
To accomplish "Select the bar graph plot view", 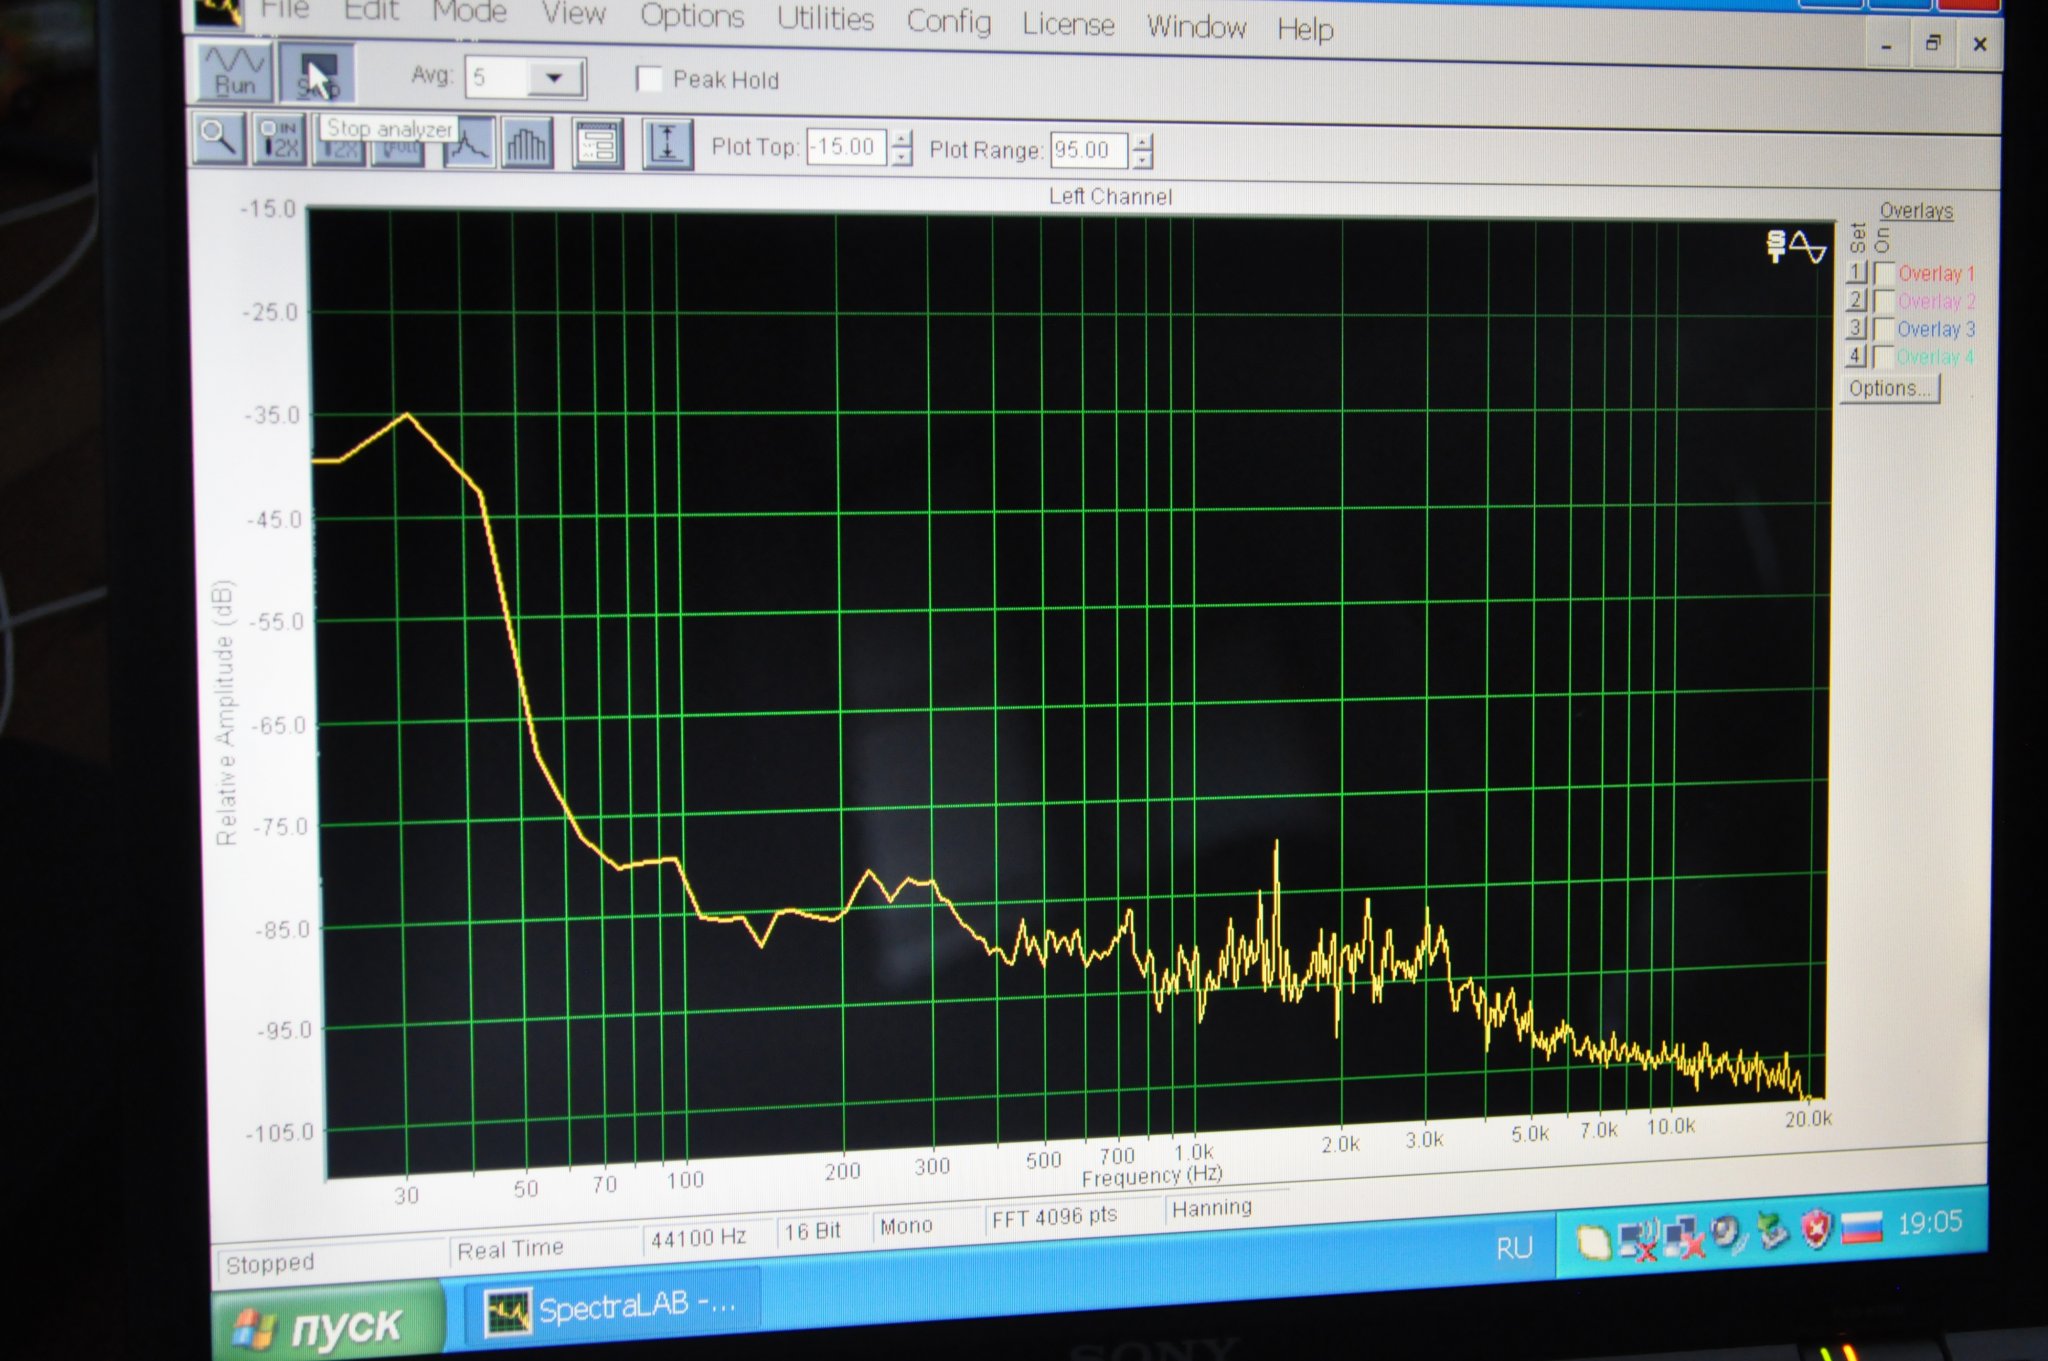I will (526, 144).
